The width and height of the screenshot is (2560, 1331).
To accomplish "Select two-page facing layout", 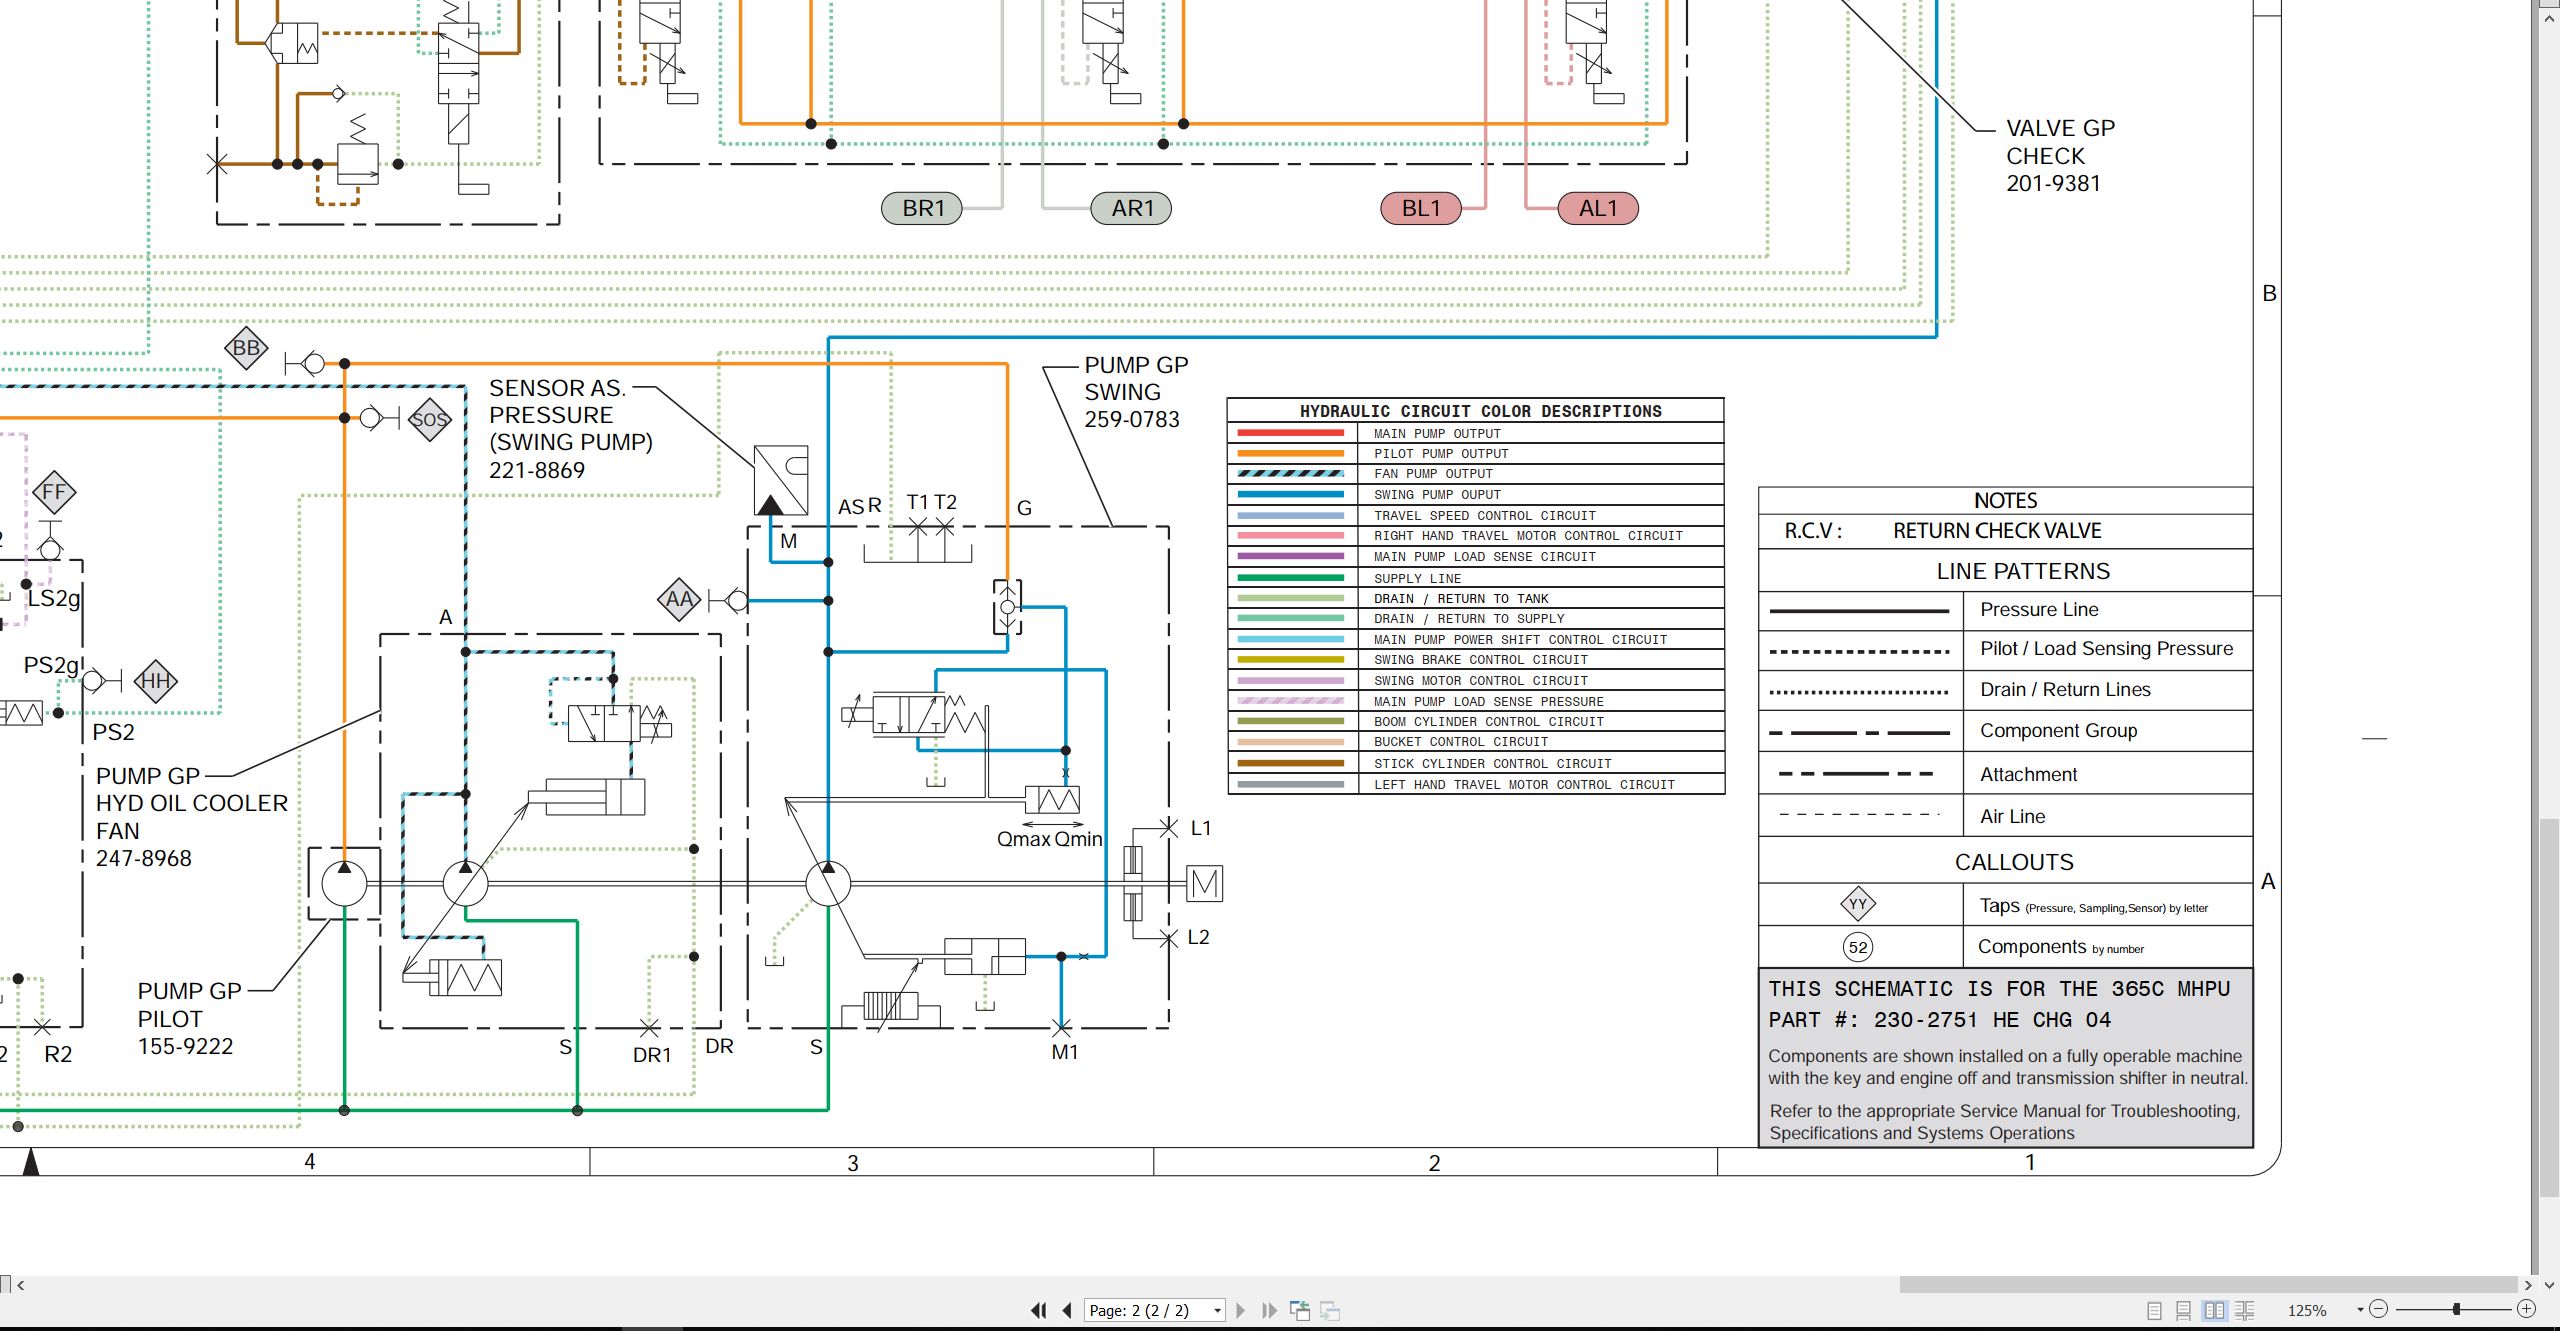I will tap(2214, 1310).
